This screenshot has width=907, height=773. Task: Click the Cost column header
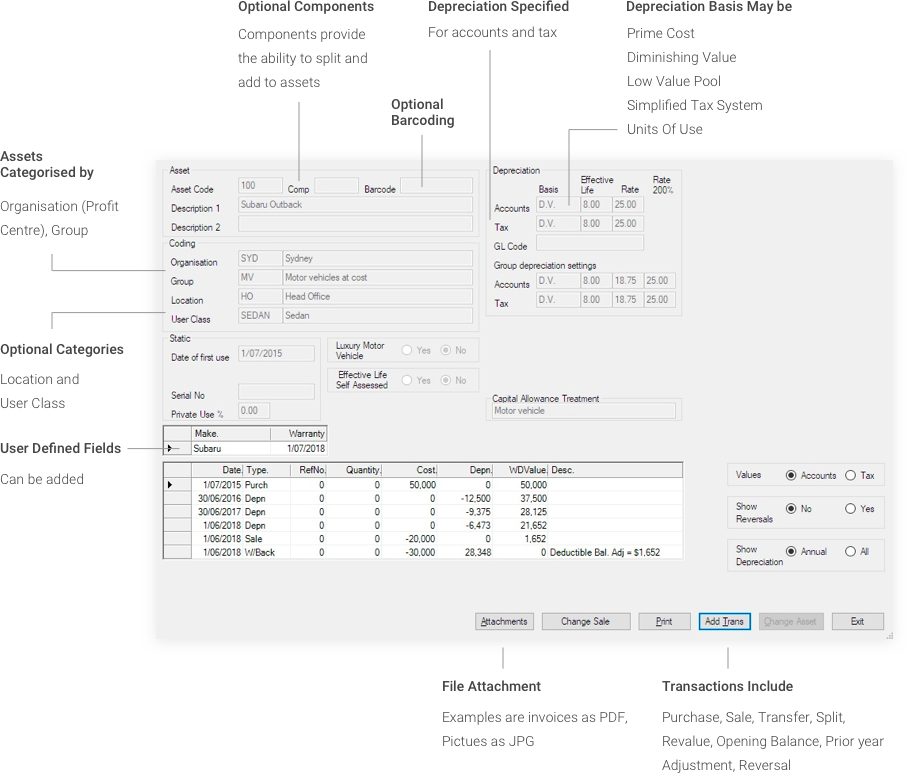tap(410, 470)
